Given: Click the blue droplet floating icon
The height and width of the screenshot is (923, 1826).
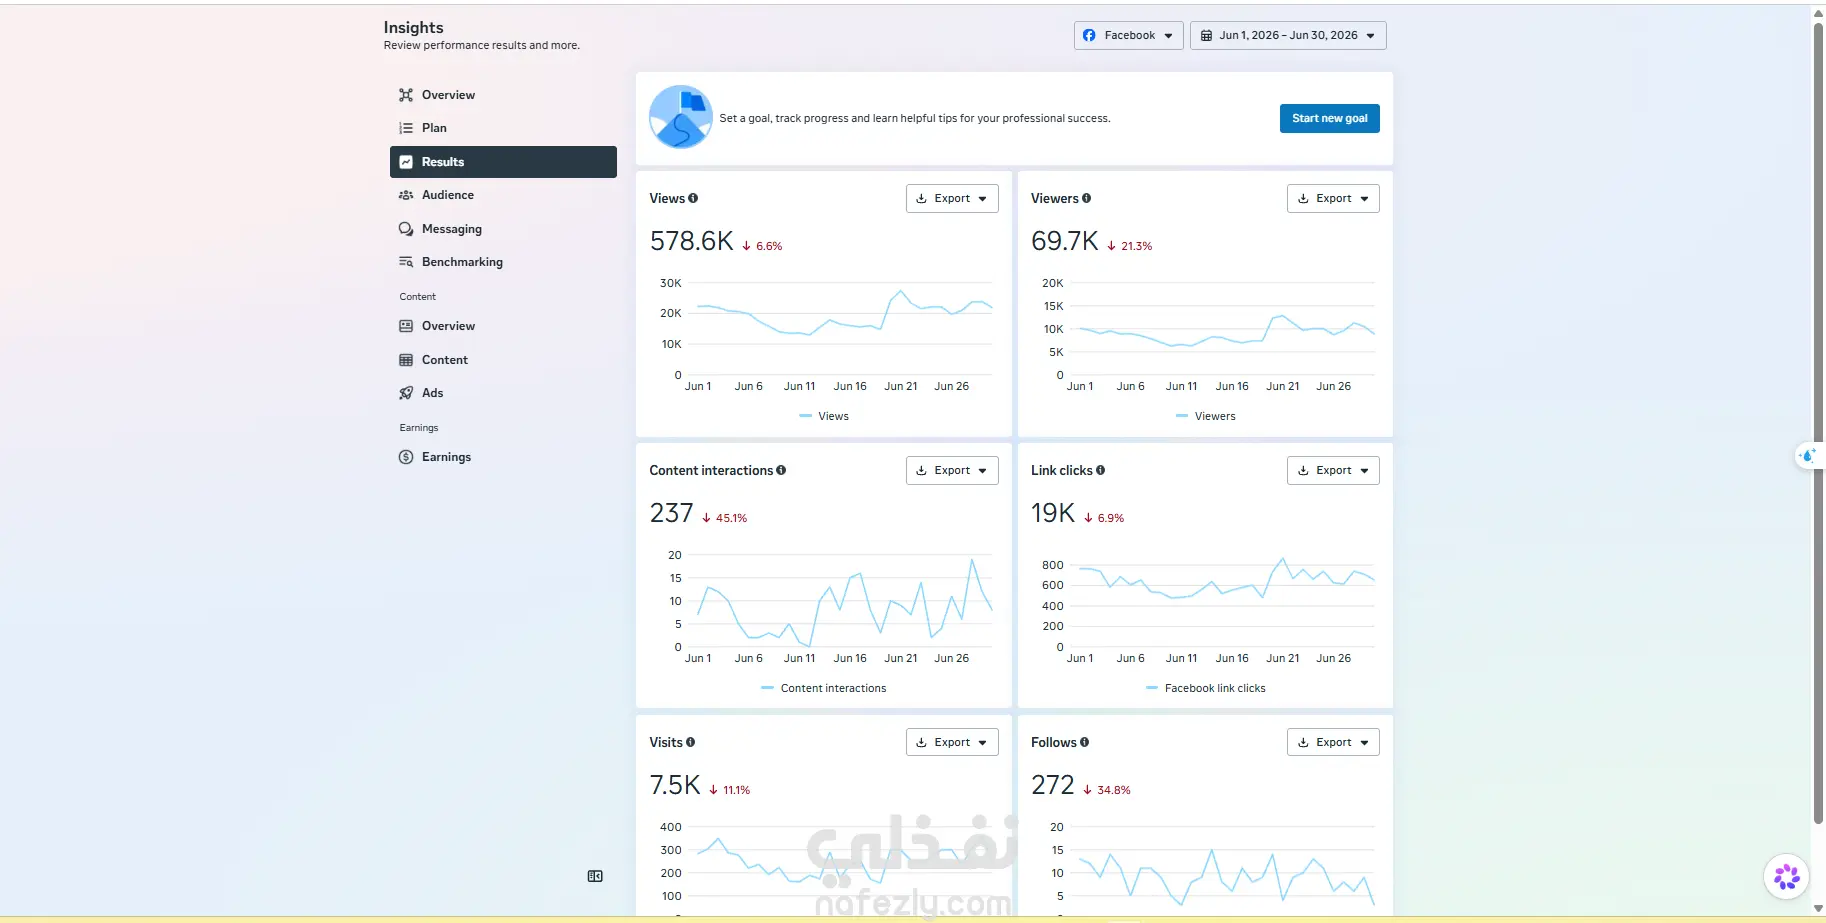Looking at the screenshot, I should 1808,456.
